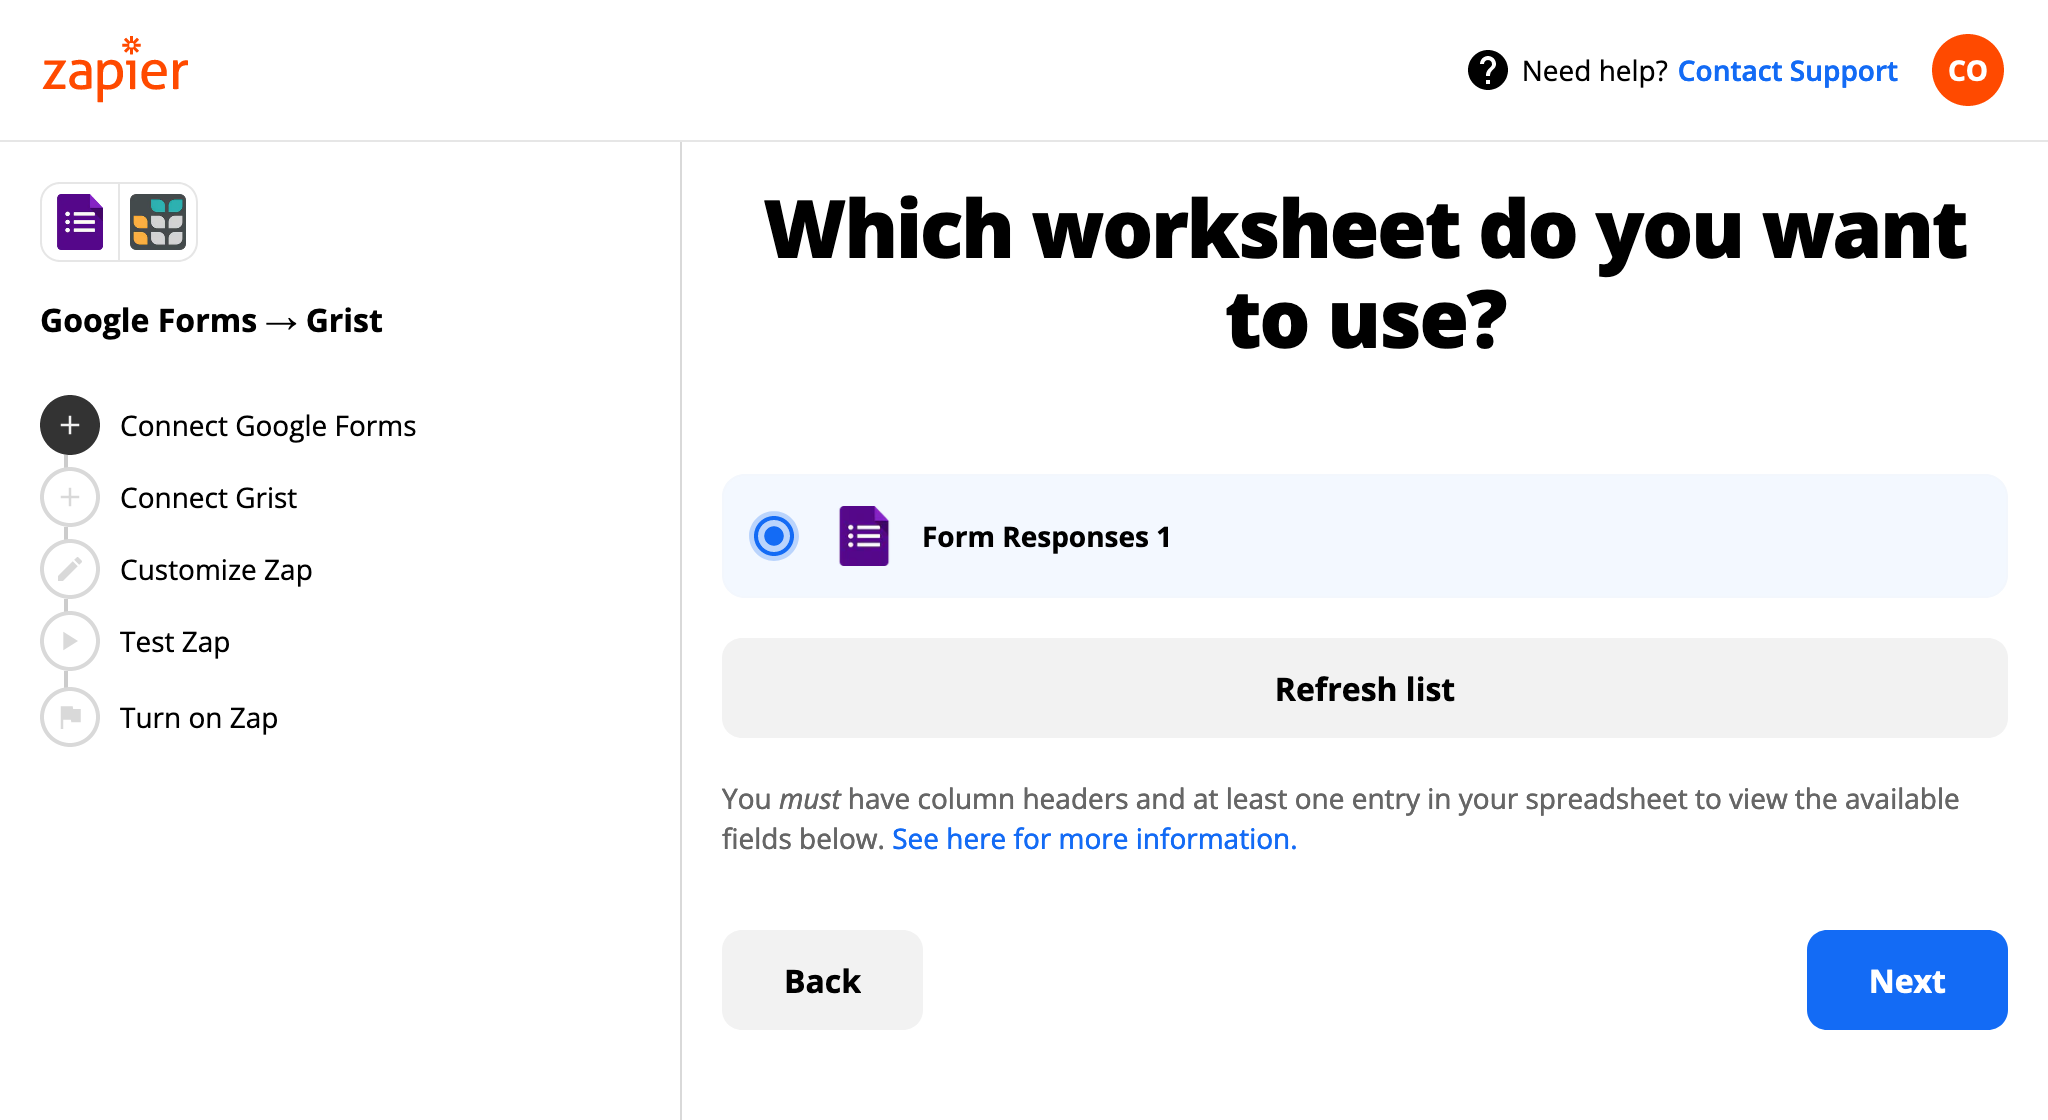This screenshot has height=1120, width=2048.
Task: Select the Test Zap step
Action: pyautogui.click(x=174, y=641)
